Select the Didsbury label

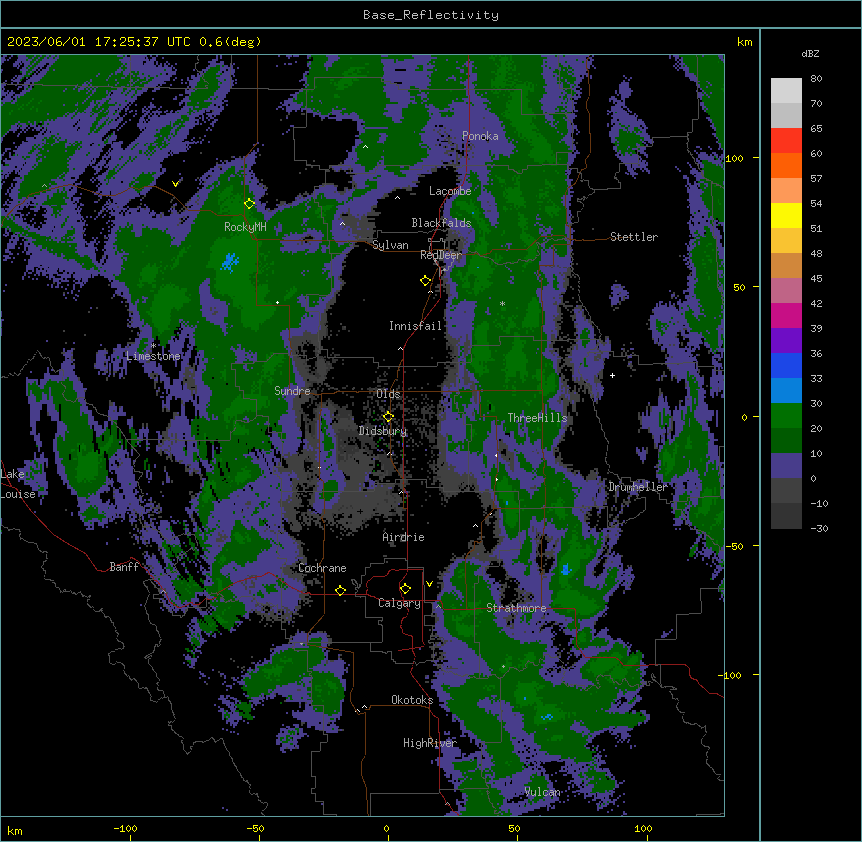pos(383,431)
